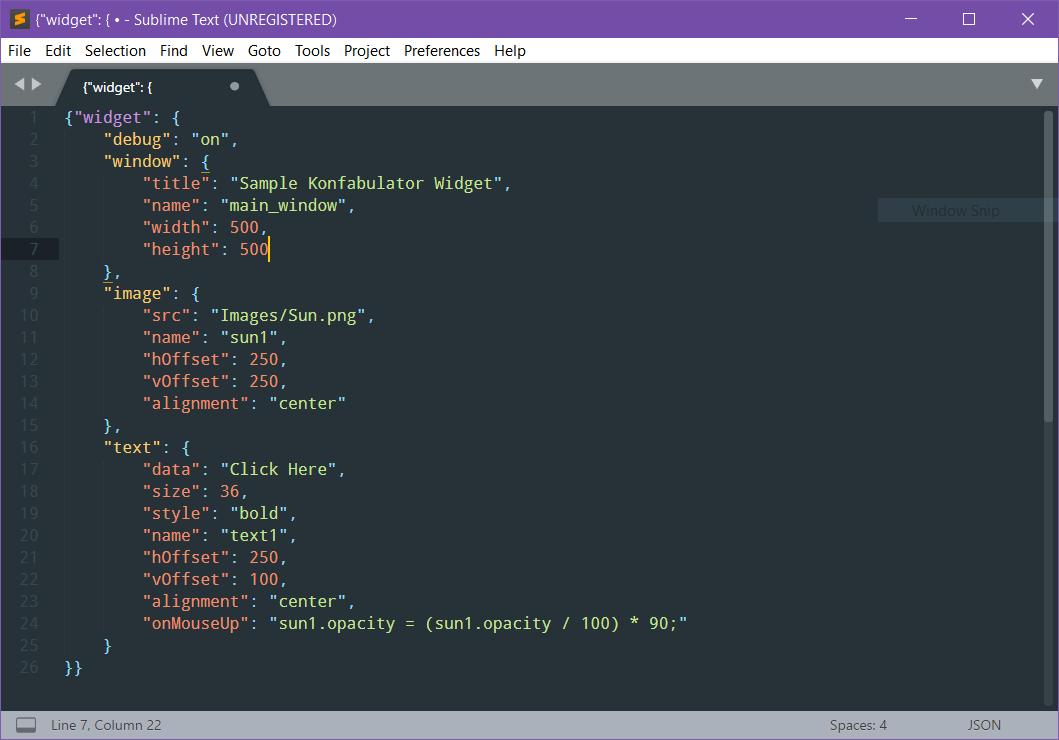The height and width of the screenshot is (740, 1059).
Task: Click the Line 7, Column 22 status text
Action: pos(106,725)
